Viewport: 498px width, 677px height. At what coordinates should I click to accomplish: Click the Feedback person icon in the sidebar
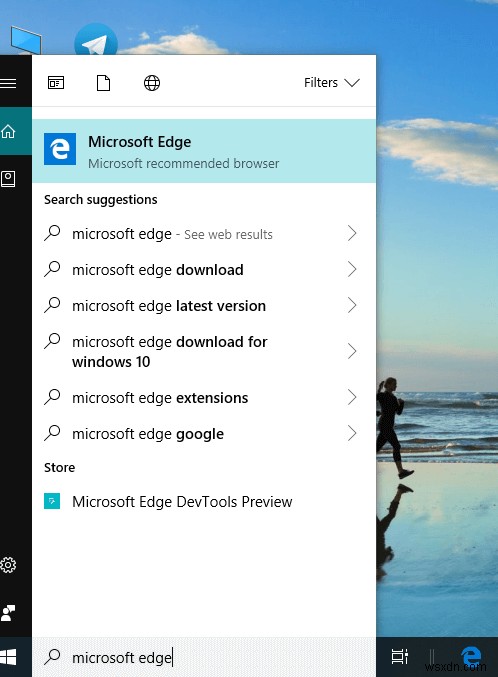pos(8,613)
